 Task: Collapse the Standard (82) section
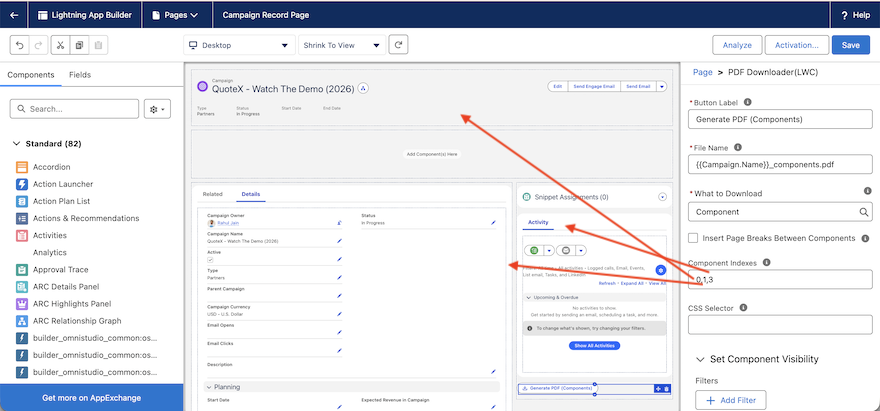coord(16,144)
